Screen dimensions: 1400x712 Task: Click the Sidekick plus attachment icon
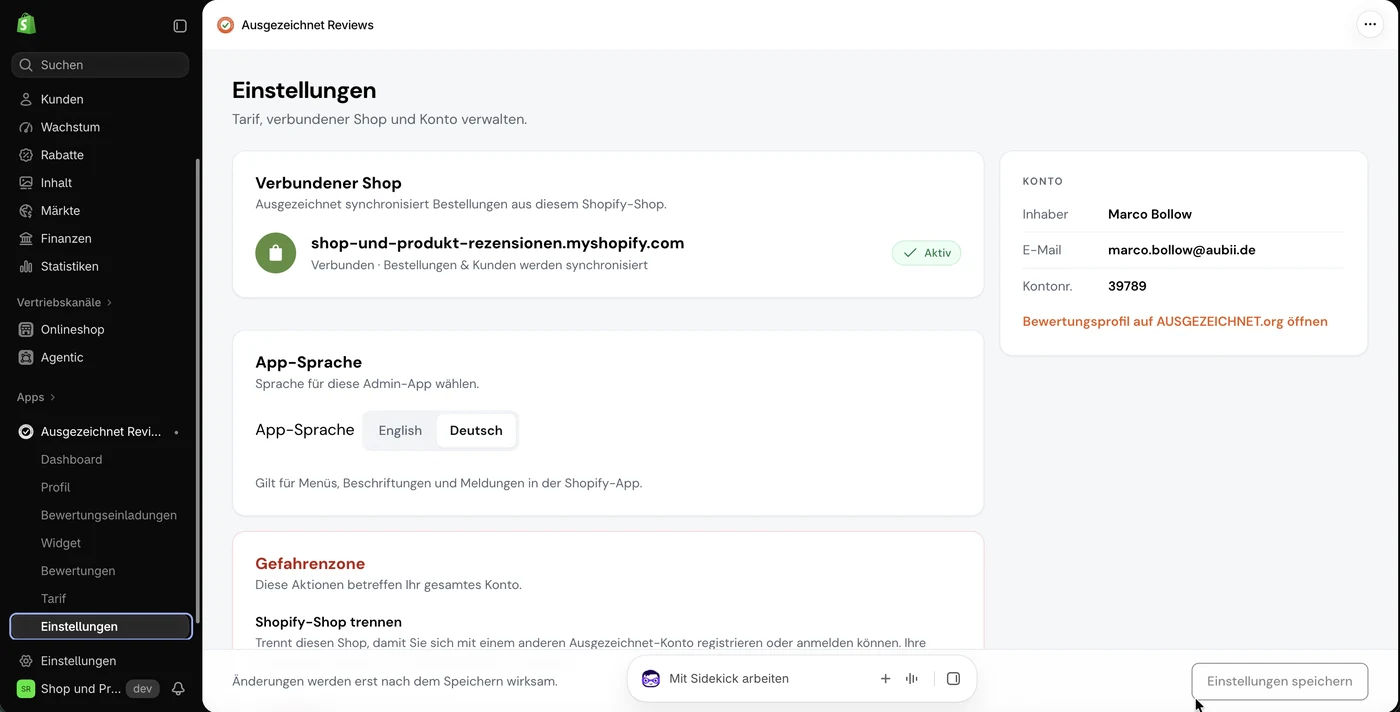point(885,679)
